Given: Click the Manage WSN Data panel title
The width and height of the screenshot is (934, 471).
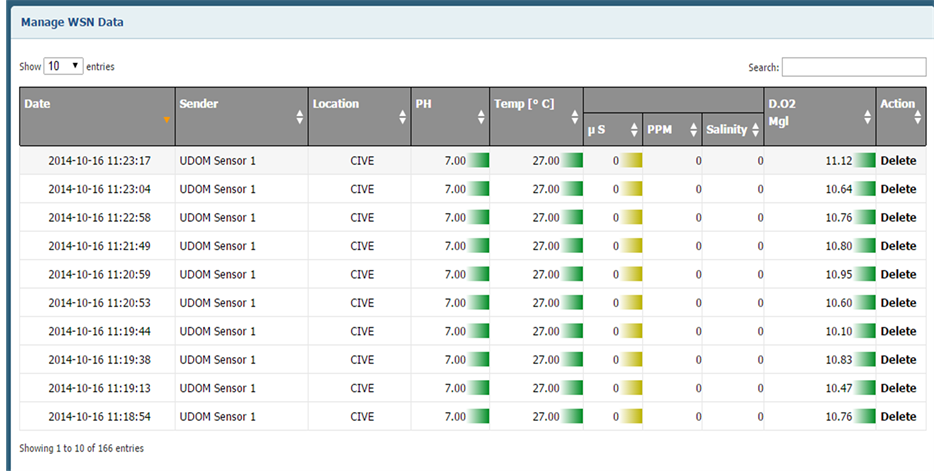Looking at the screenshot, I should [73, 21].
